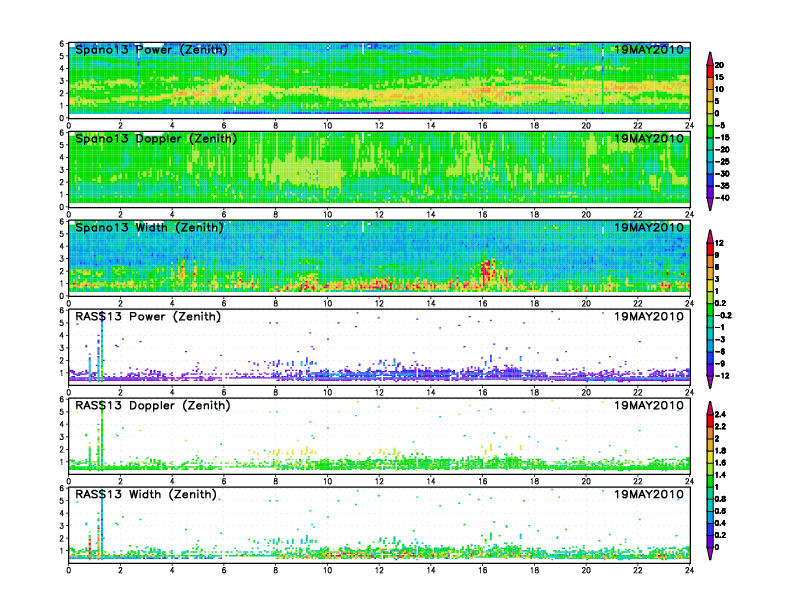This screenshot has width=792, height=612.
Task: Click the bottom arrow cap of the top colorbar
Action: pos(710,205)
